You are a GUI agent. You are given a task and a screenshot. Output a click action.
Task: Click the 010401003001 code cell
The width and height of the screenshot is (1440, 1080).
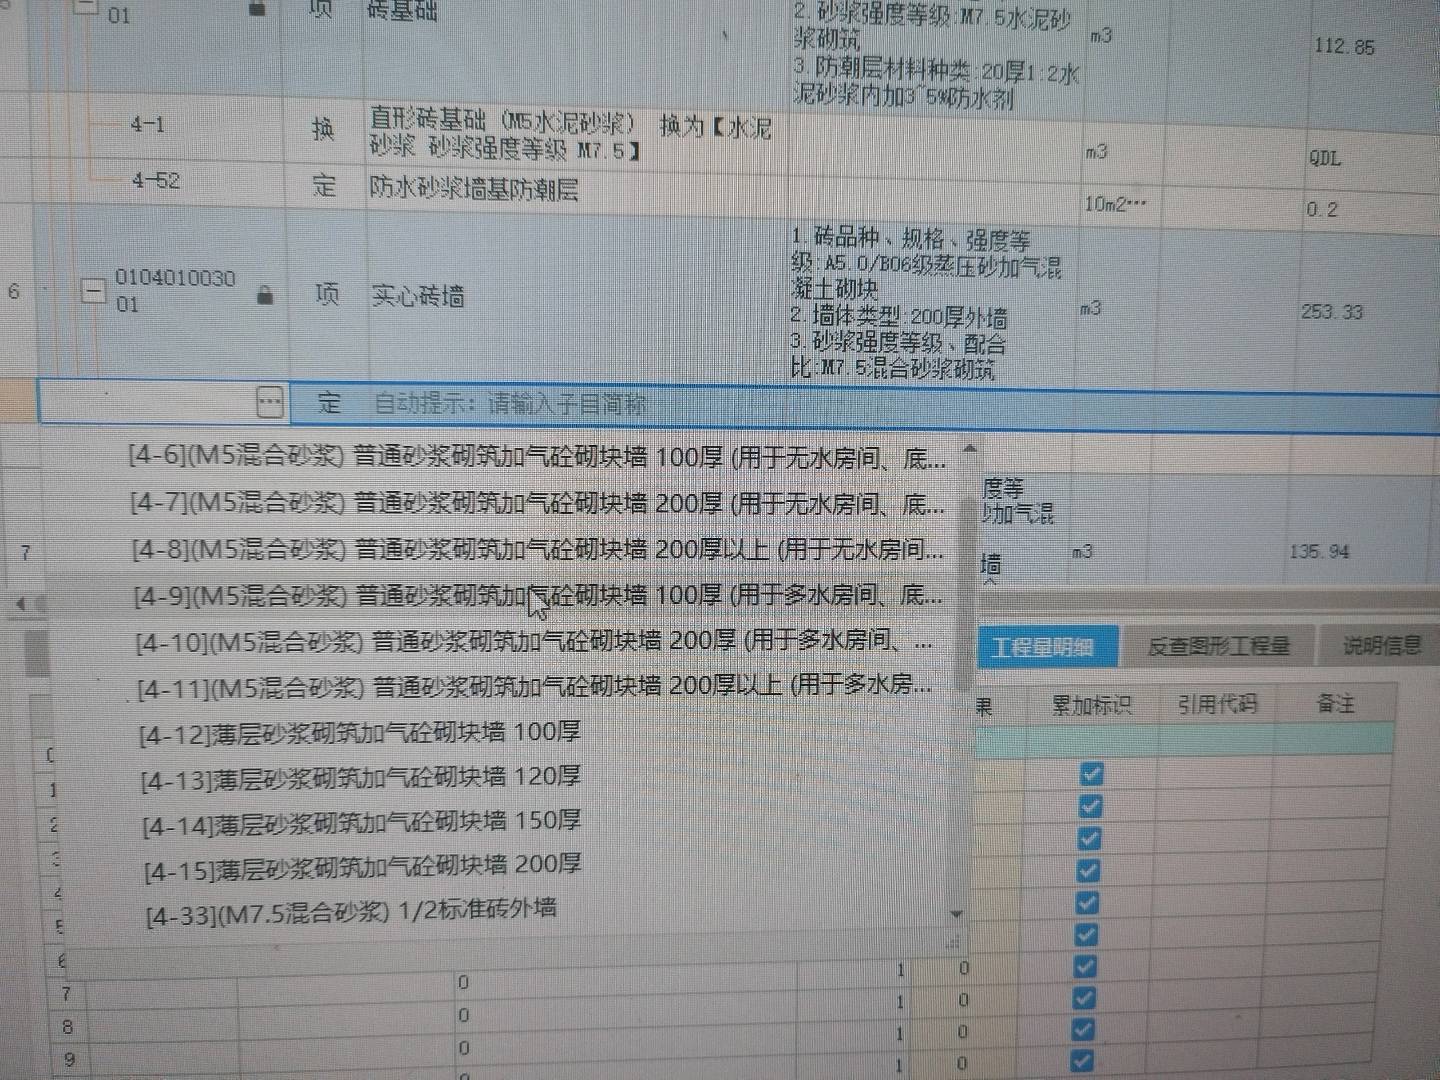click(175, 290)
